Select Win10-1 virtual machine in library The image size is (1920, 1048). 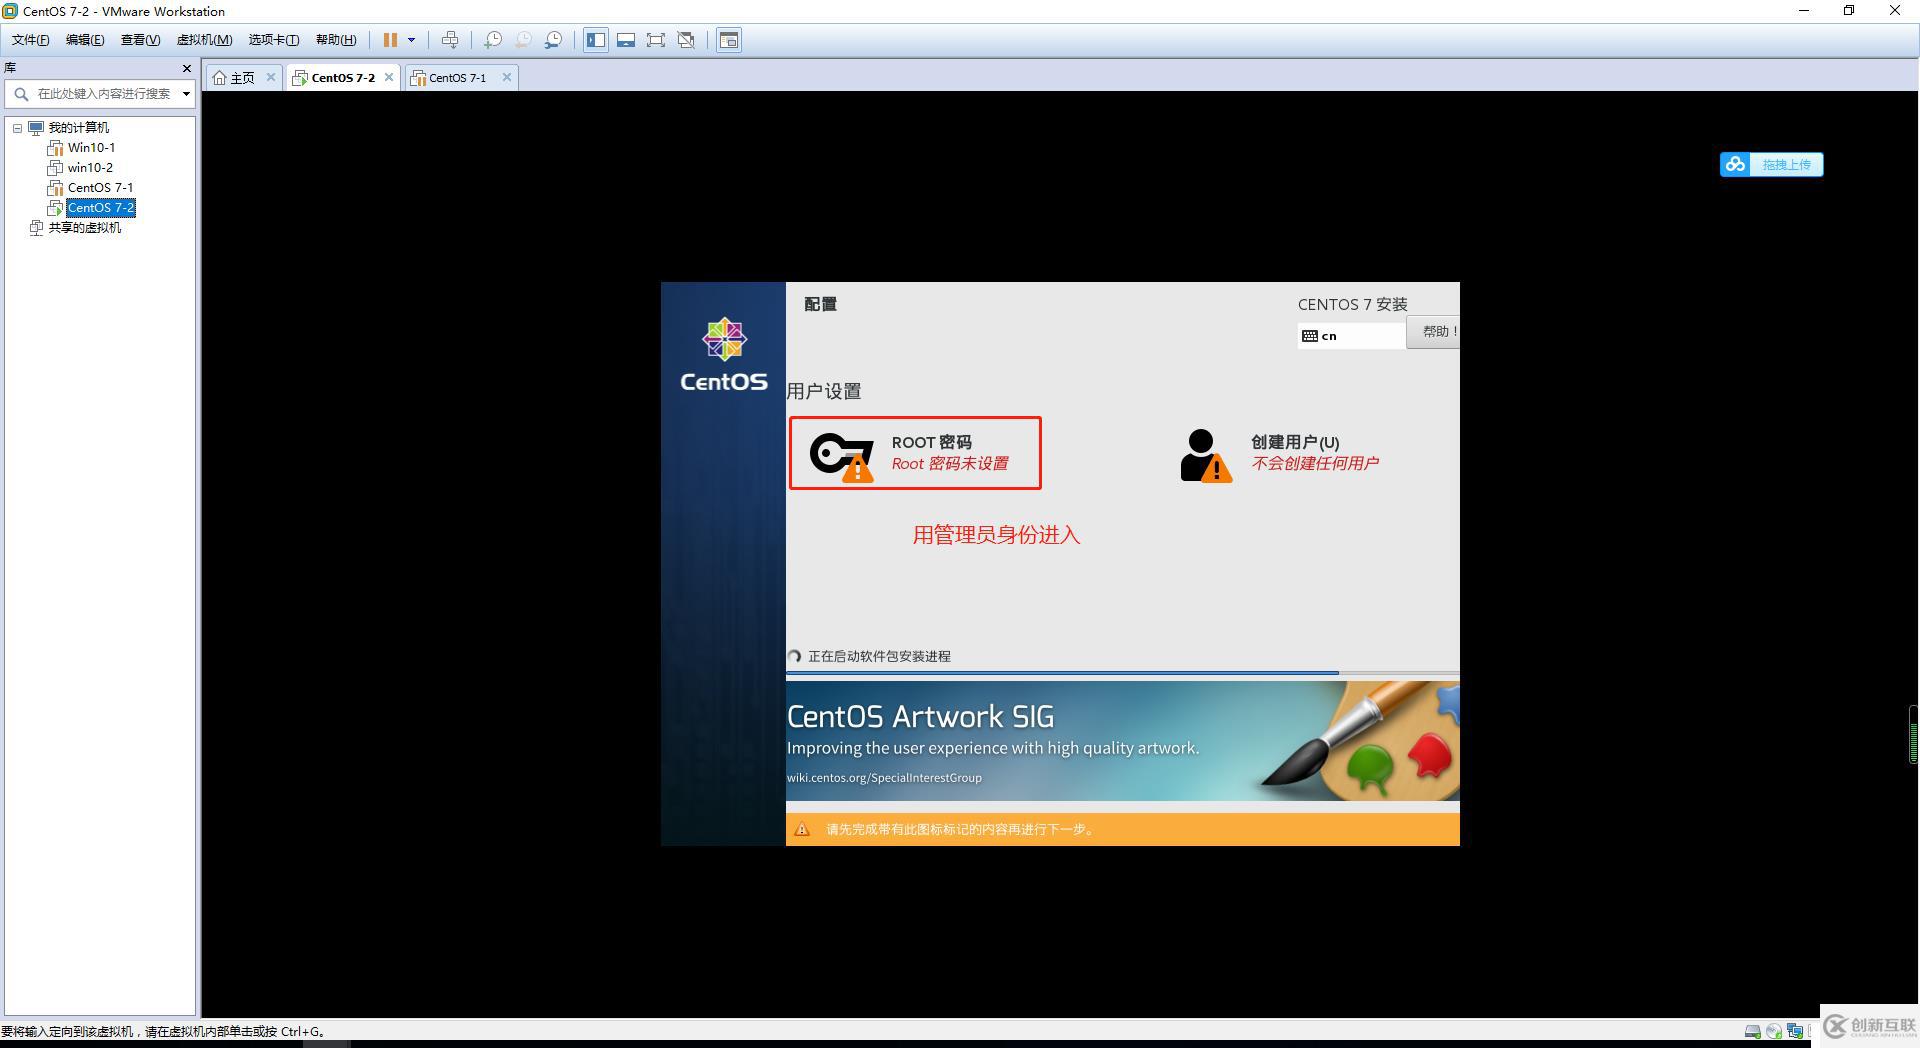click(x=92, y=148)
